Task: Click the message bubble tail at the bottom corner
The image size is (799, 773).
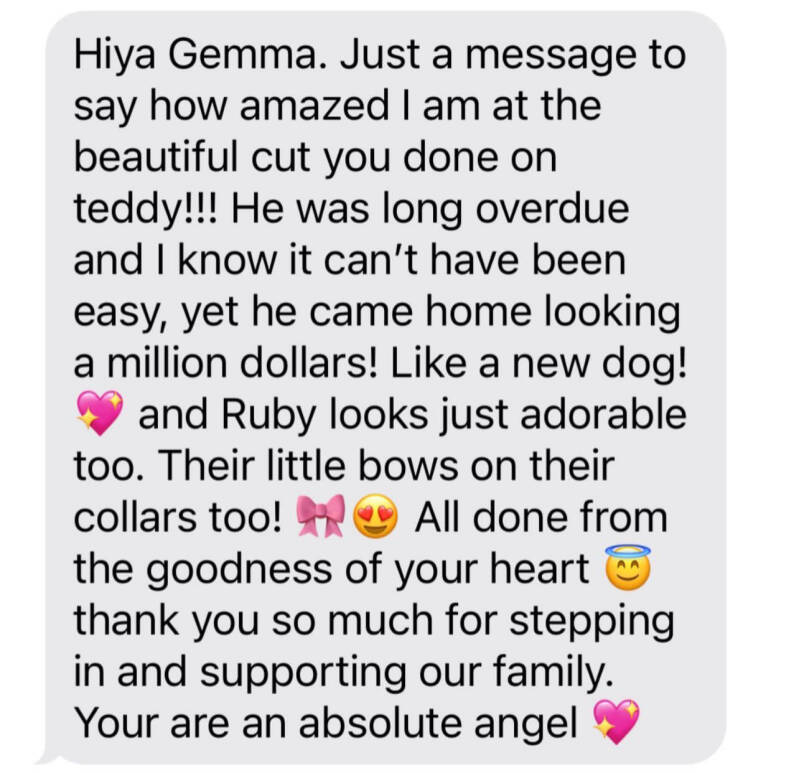Action: [x=48, y=758]
